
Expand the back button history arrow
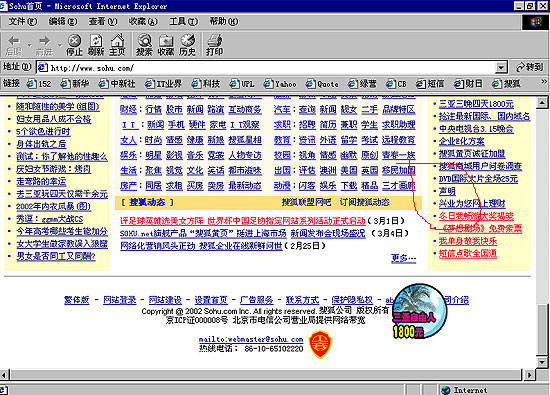pos(29,45)
